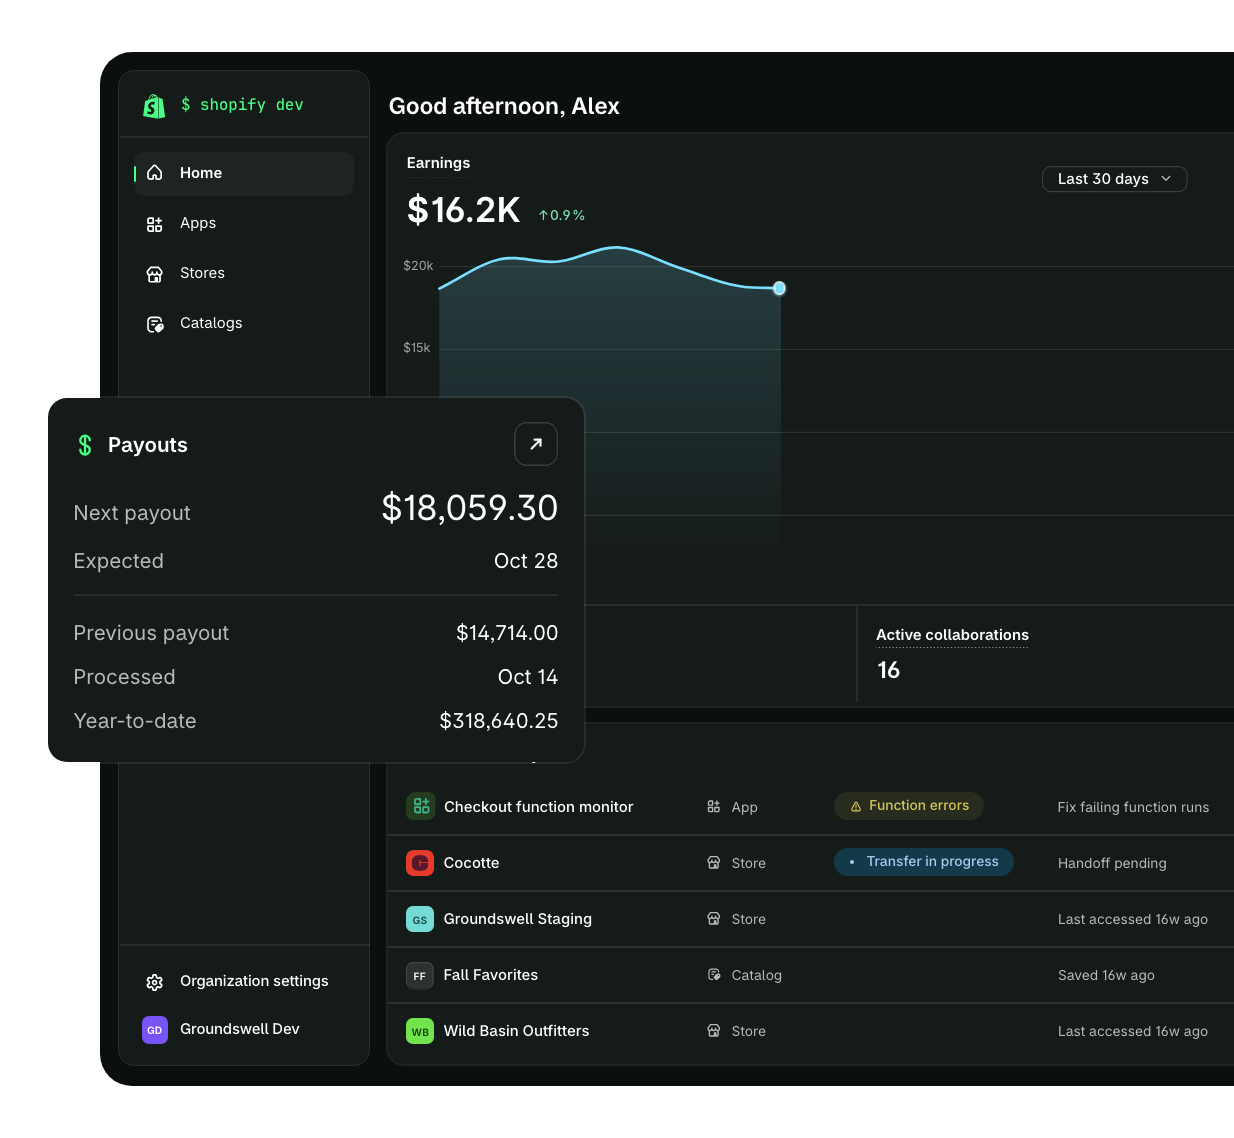Click the Store type icon in Wild Basin row
The width and height of the screenshot is (1234, 1138).
click(714, 1031)
